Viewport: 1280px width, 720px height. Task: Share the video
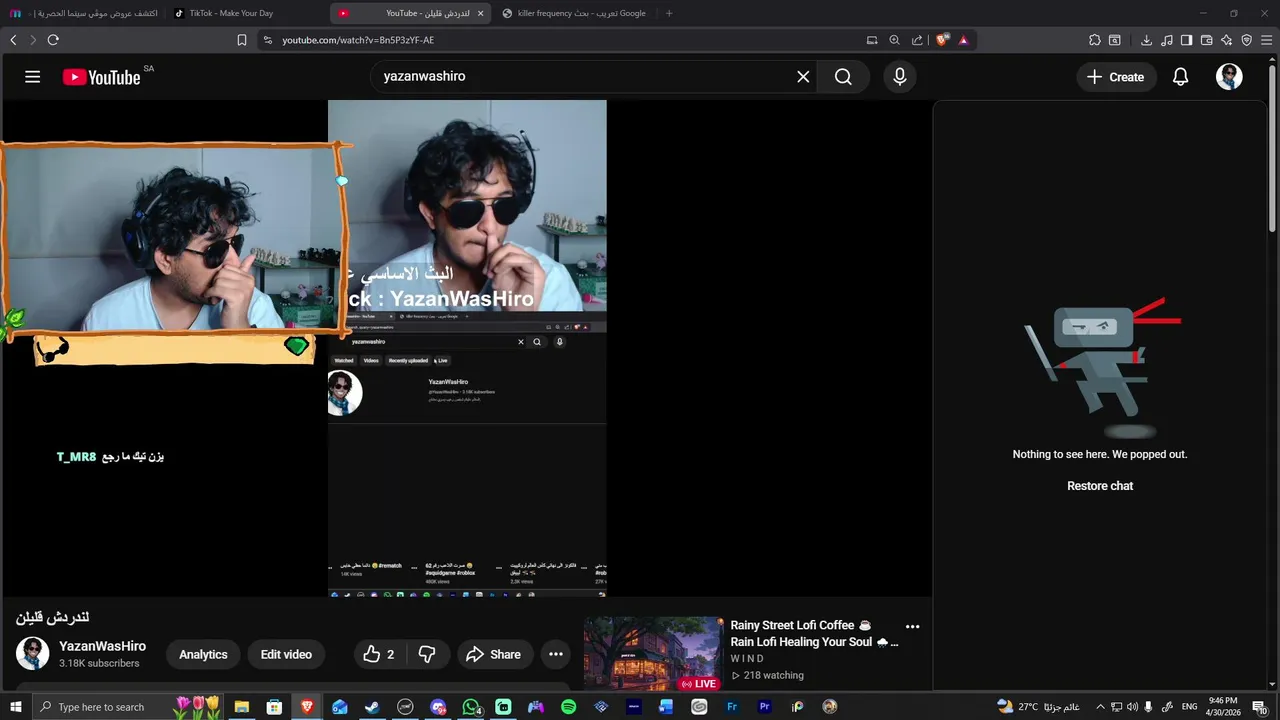click(x=495, y=654)
